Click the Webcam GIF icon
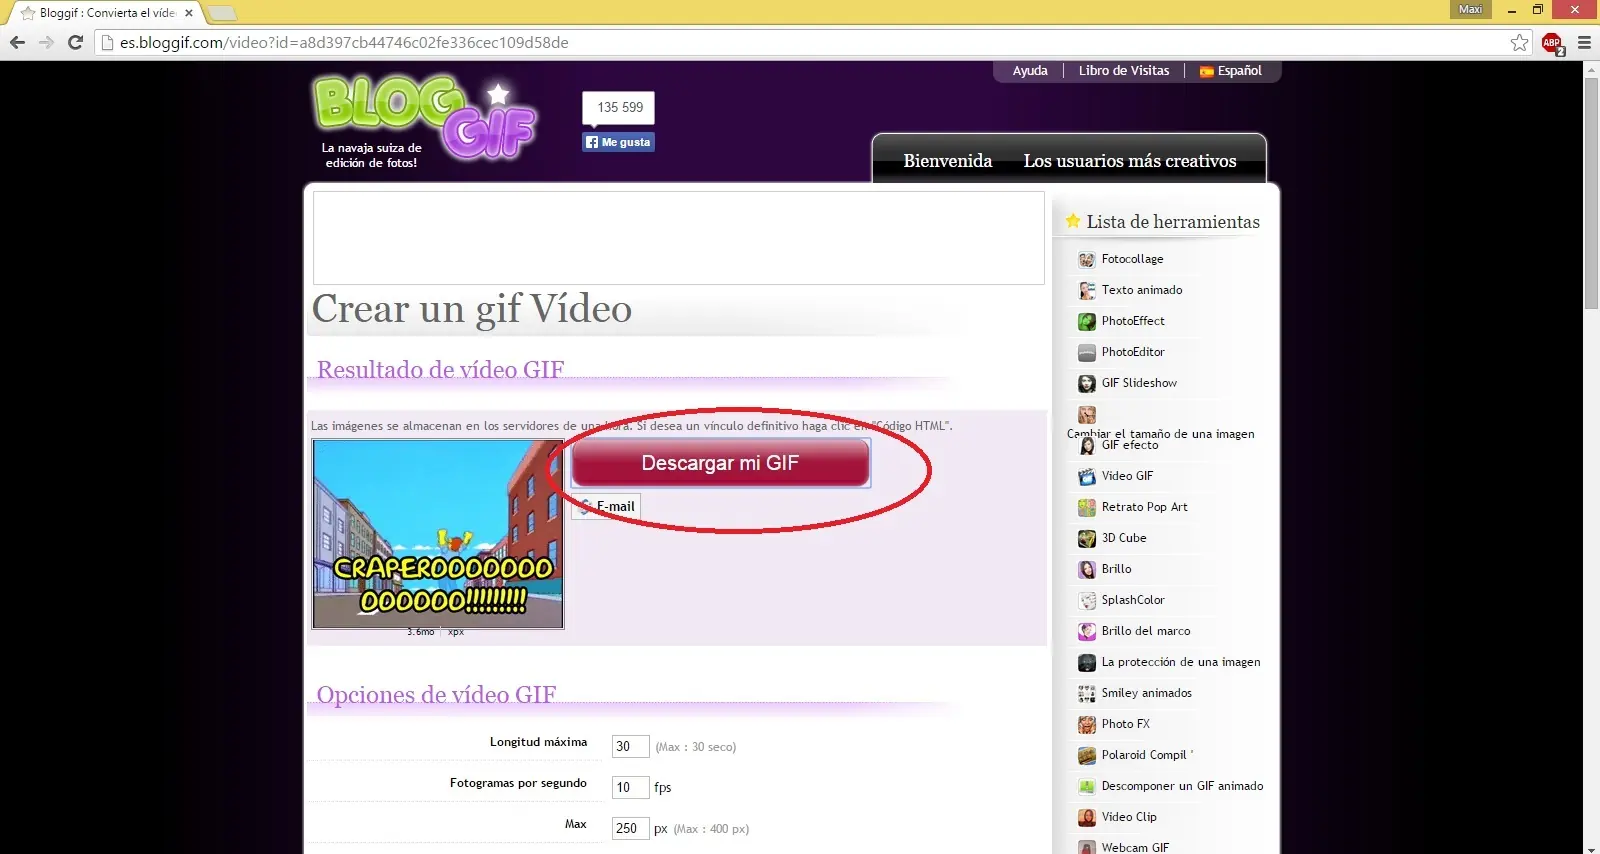This screenshot has height=854, width=1600. [1087, 847]
